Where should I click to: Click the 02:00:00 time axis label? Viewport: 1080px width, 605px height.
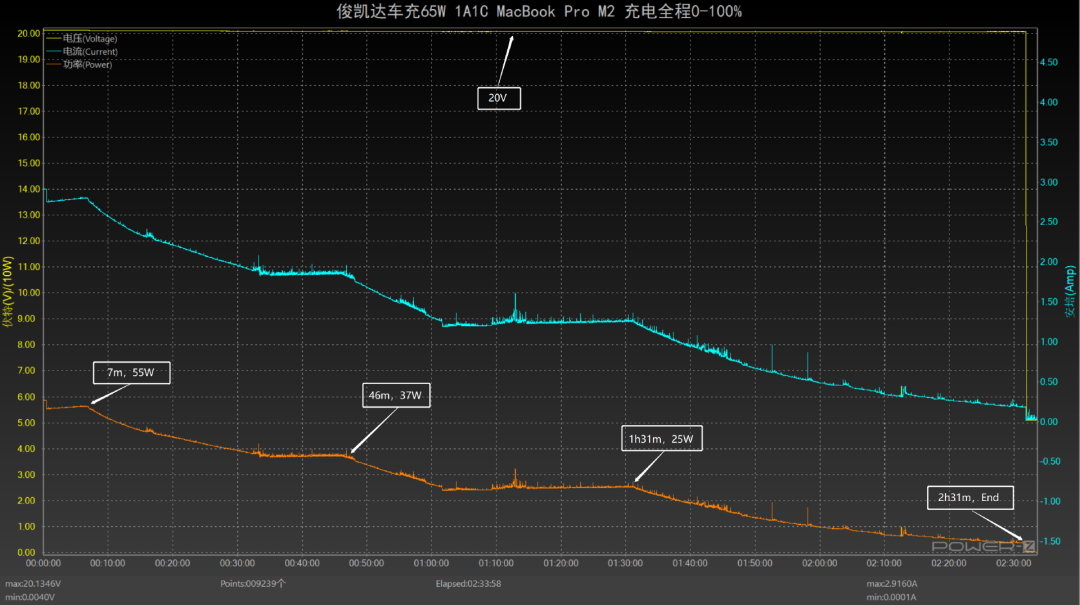tap(820, 563)
